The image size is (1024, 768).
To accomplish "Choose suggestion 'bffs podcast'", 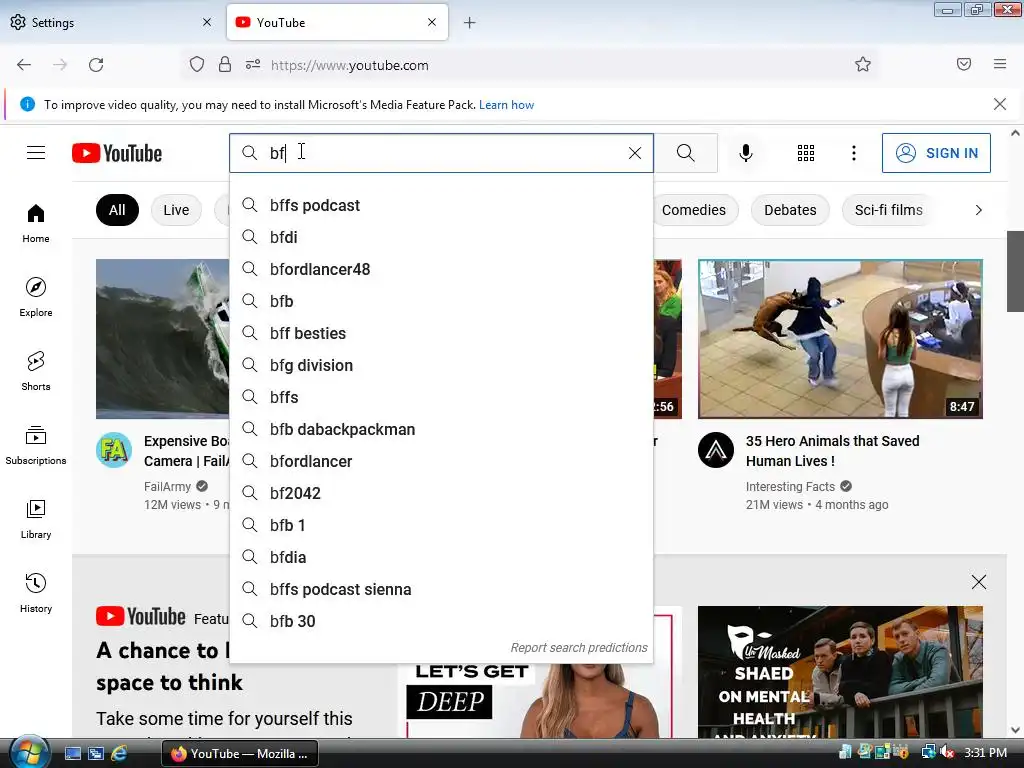I will point(441,205).
